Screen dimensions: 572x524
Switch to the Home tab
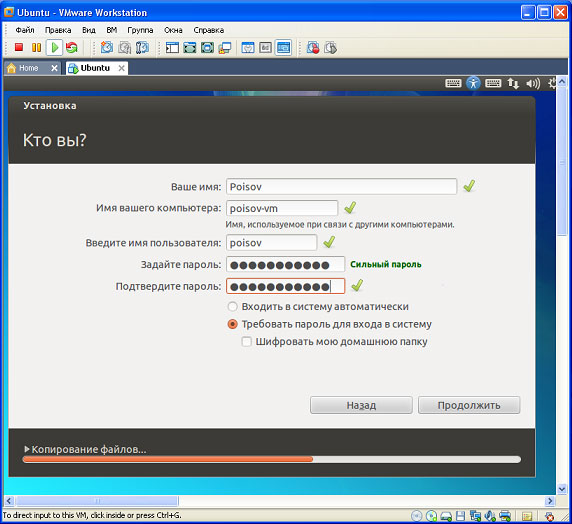pos(28,68)
